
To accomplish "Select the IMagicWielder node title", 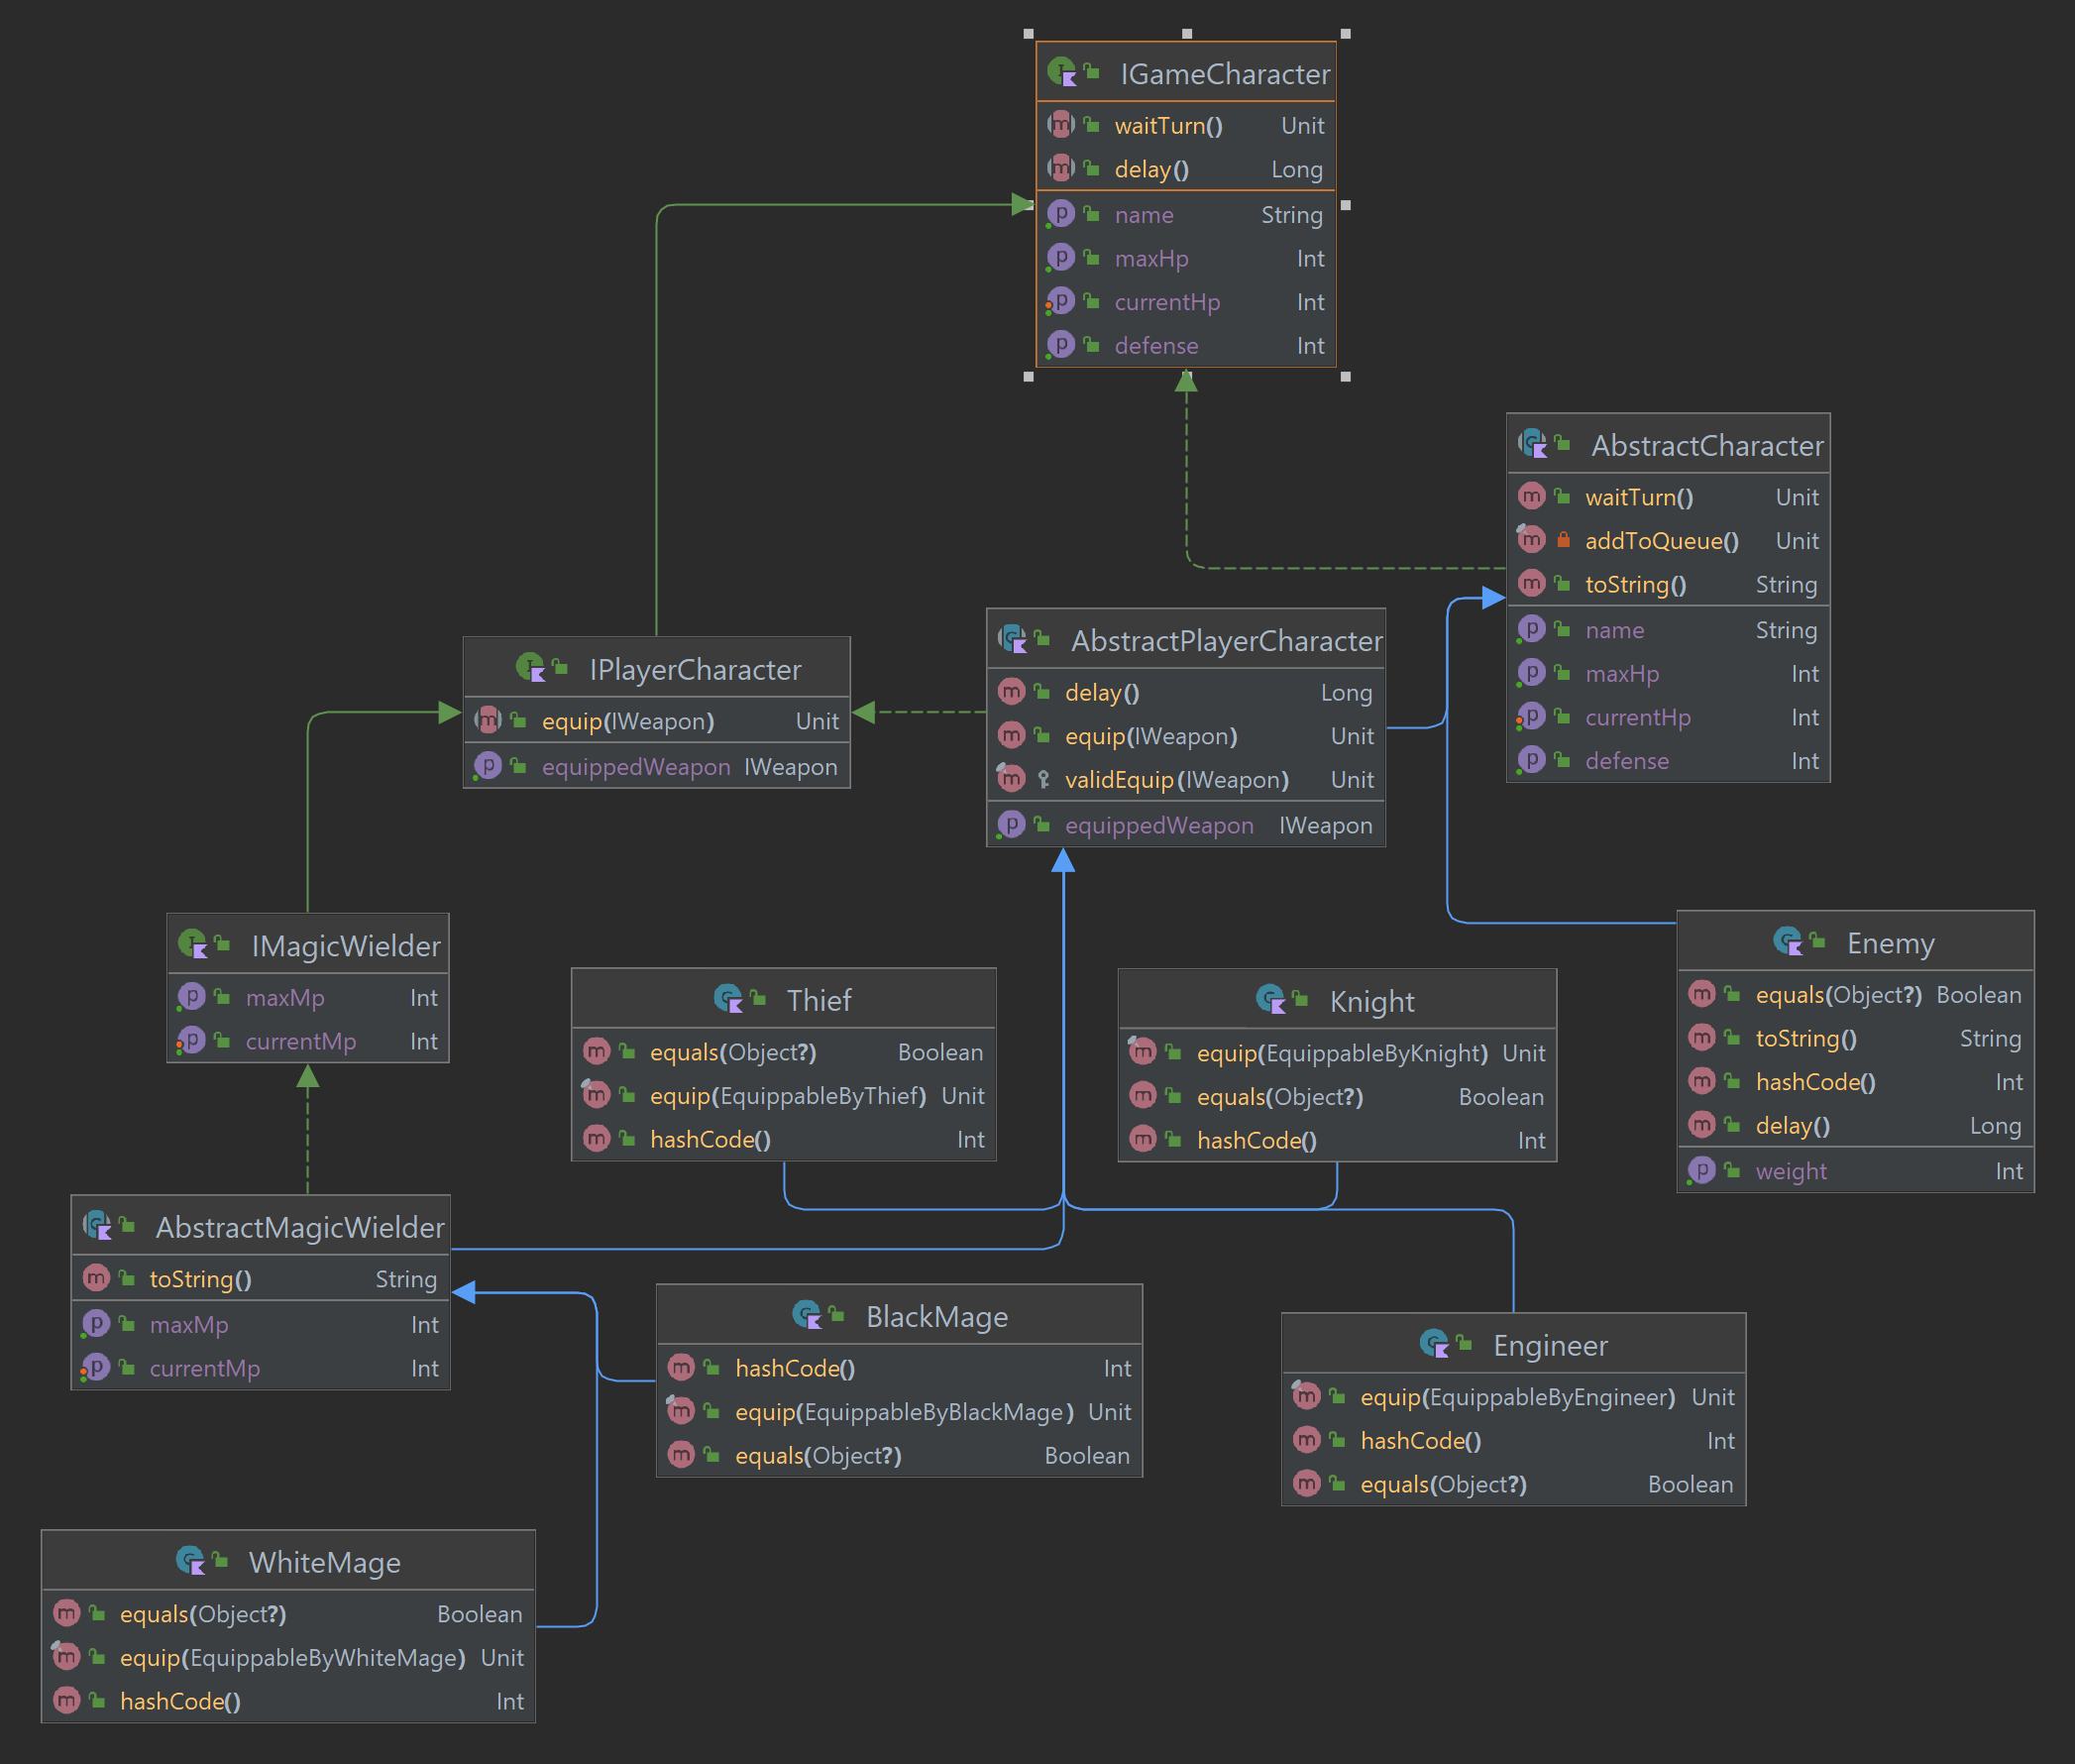I will tap(346, 946).
